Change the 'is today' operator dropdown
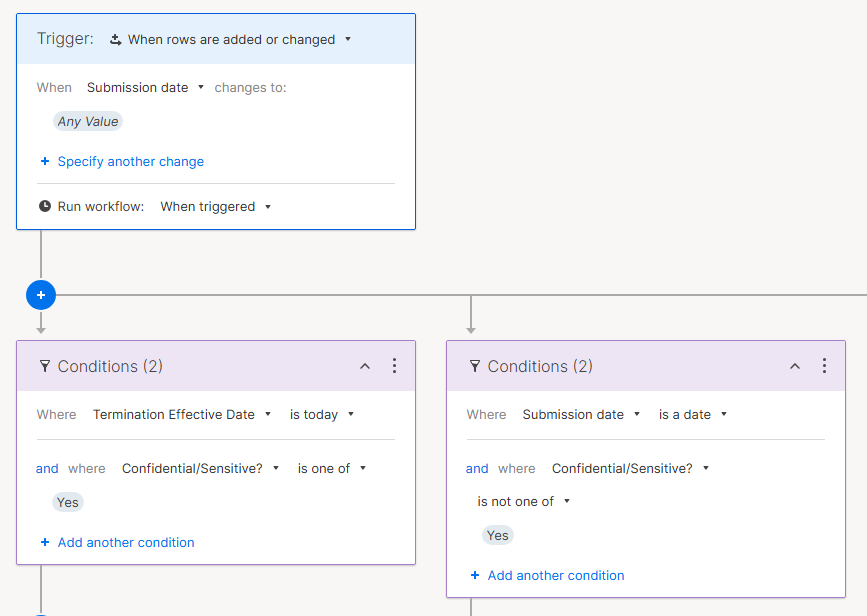This screenshot has width=867, height=616. [322, 415]
